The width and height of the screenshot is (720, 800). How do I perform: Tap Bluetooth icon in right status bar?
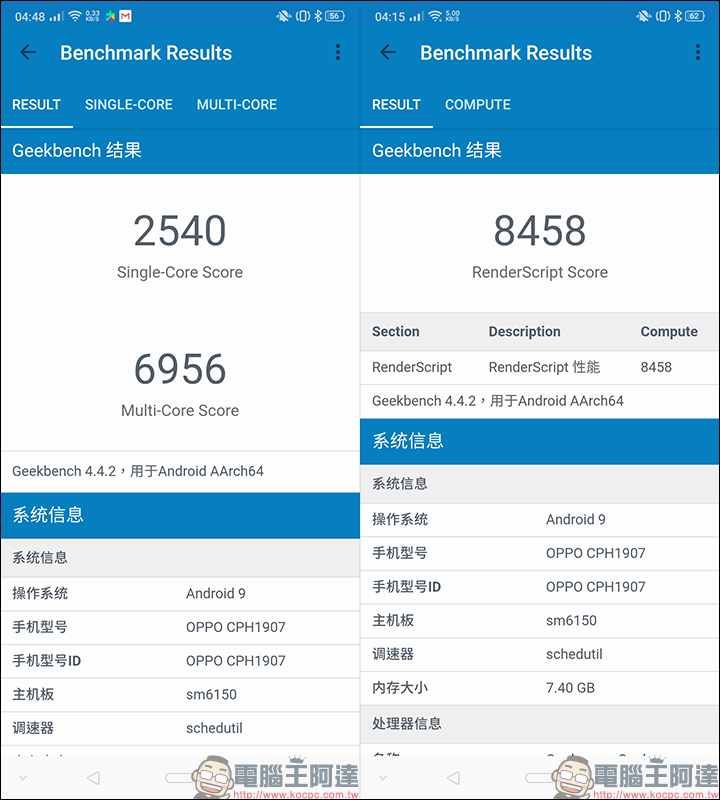click(678, 16)
